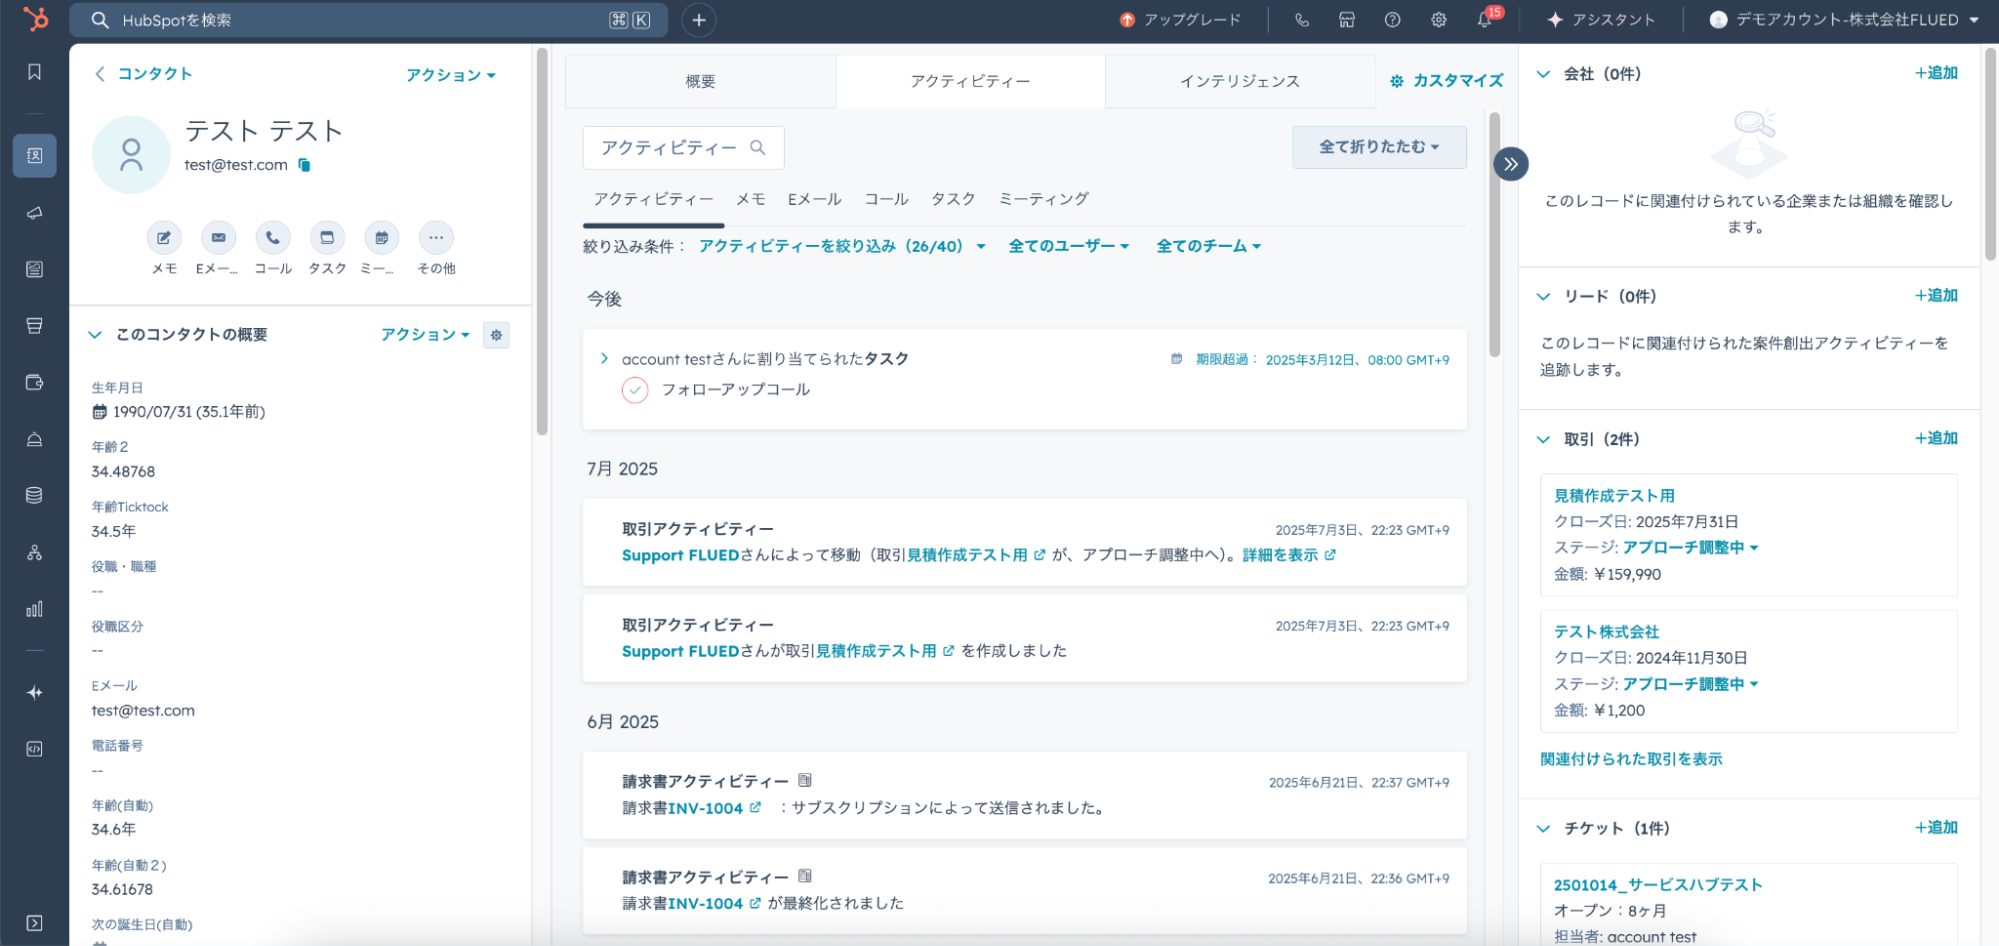Viewport: 1999px width, 946px height.
Task: Open bookmarks icon in left sidebar
Action: tap(34, 72)
